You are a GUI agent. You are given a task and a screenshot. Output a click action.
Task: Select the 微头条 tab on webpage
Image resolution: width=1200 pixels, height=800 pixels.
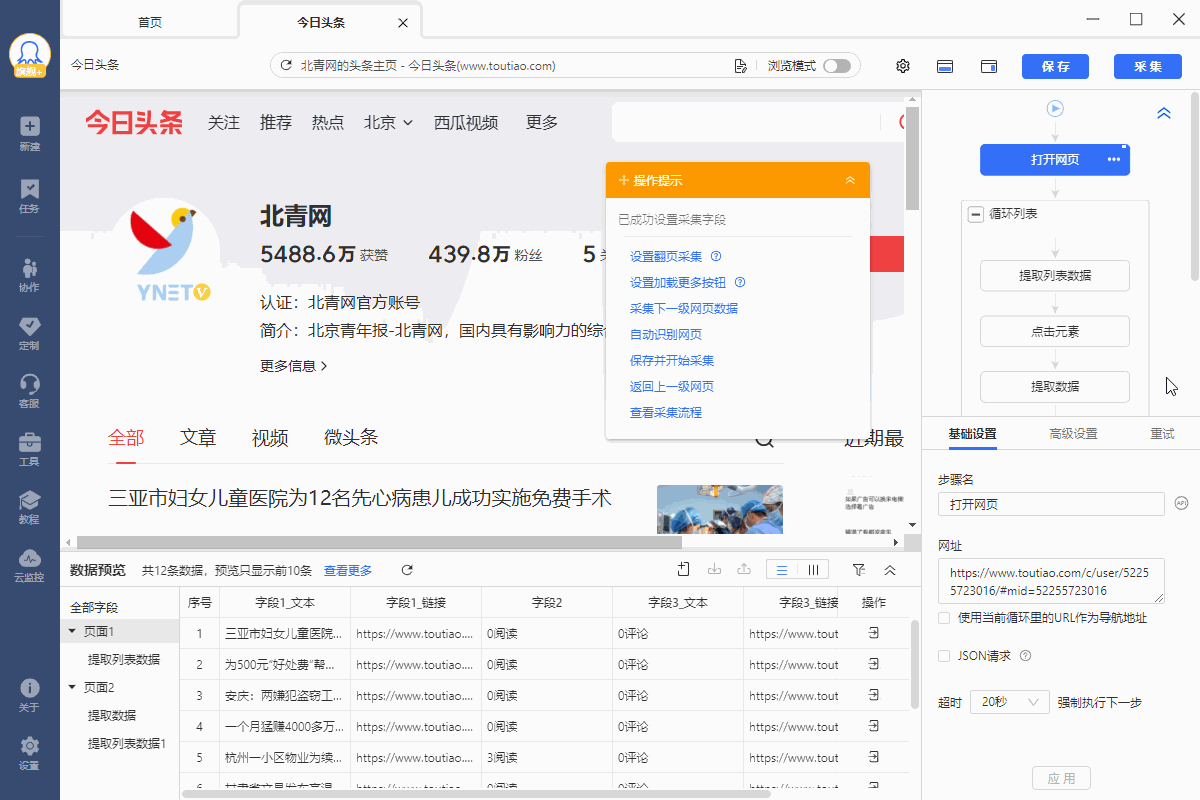(x=351, y=437)
